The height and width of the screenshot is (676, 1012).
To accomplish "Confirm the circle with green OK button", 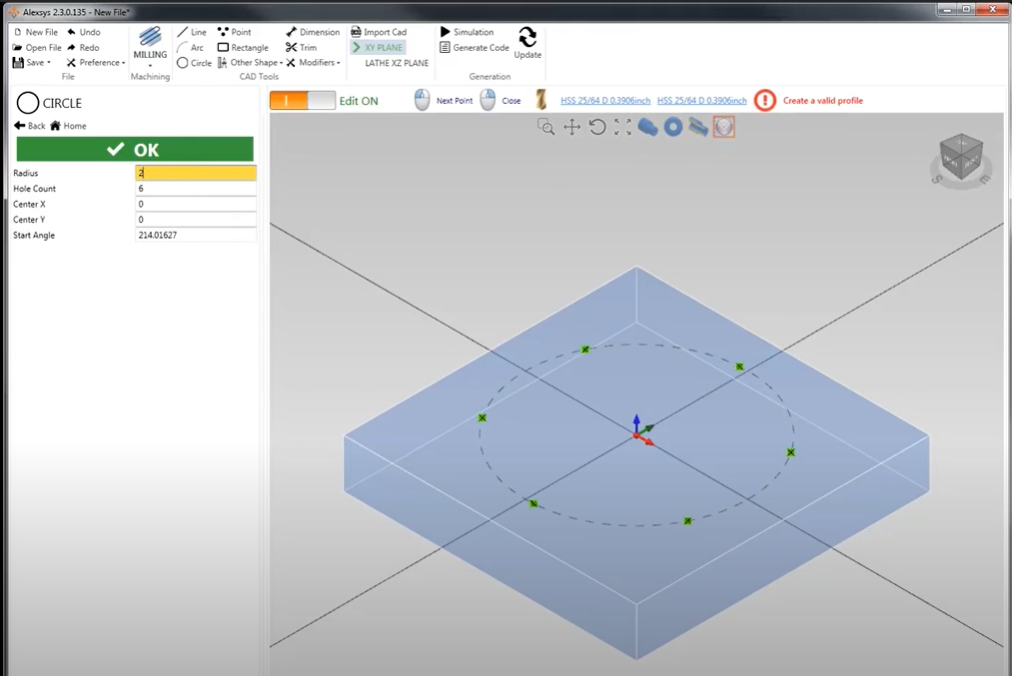I will 135,149.
